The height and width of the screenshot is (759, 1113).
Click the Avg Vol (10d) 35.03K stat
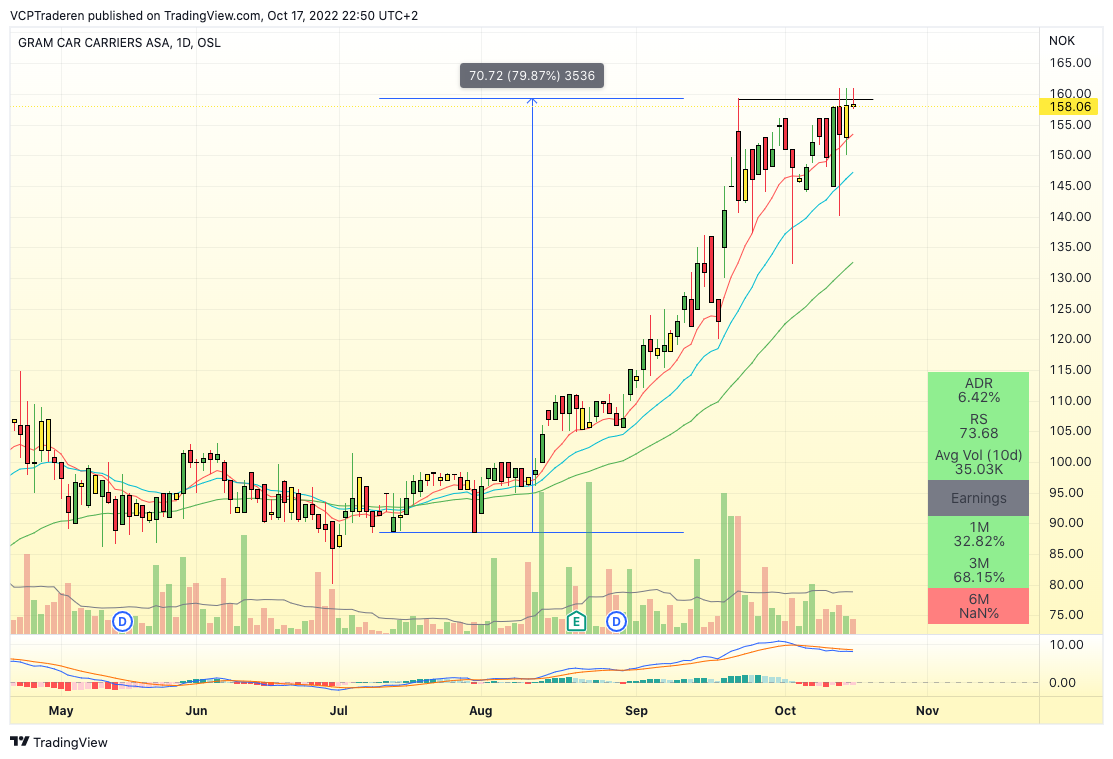978,462
